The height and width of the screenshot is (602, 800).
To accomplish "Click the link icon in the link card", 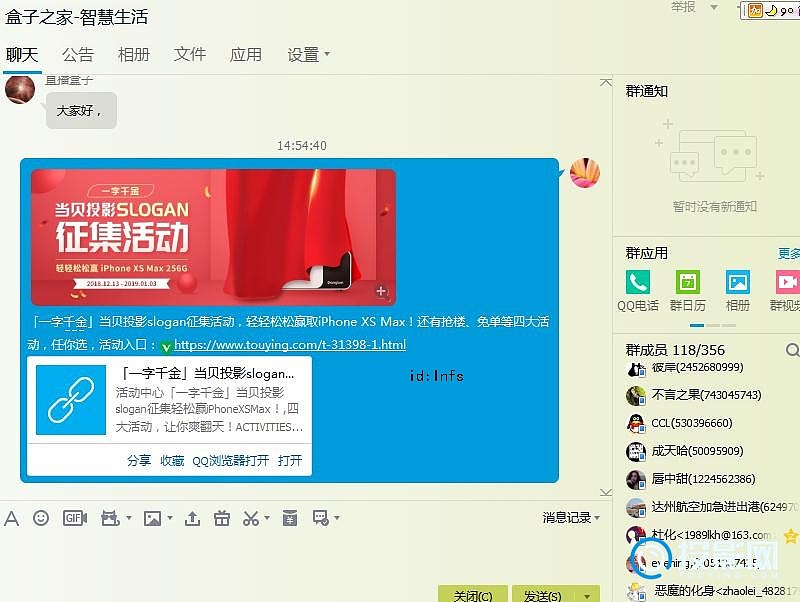I will [71, 400].
